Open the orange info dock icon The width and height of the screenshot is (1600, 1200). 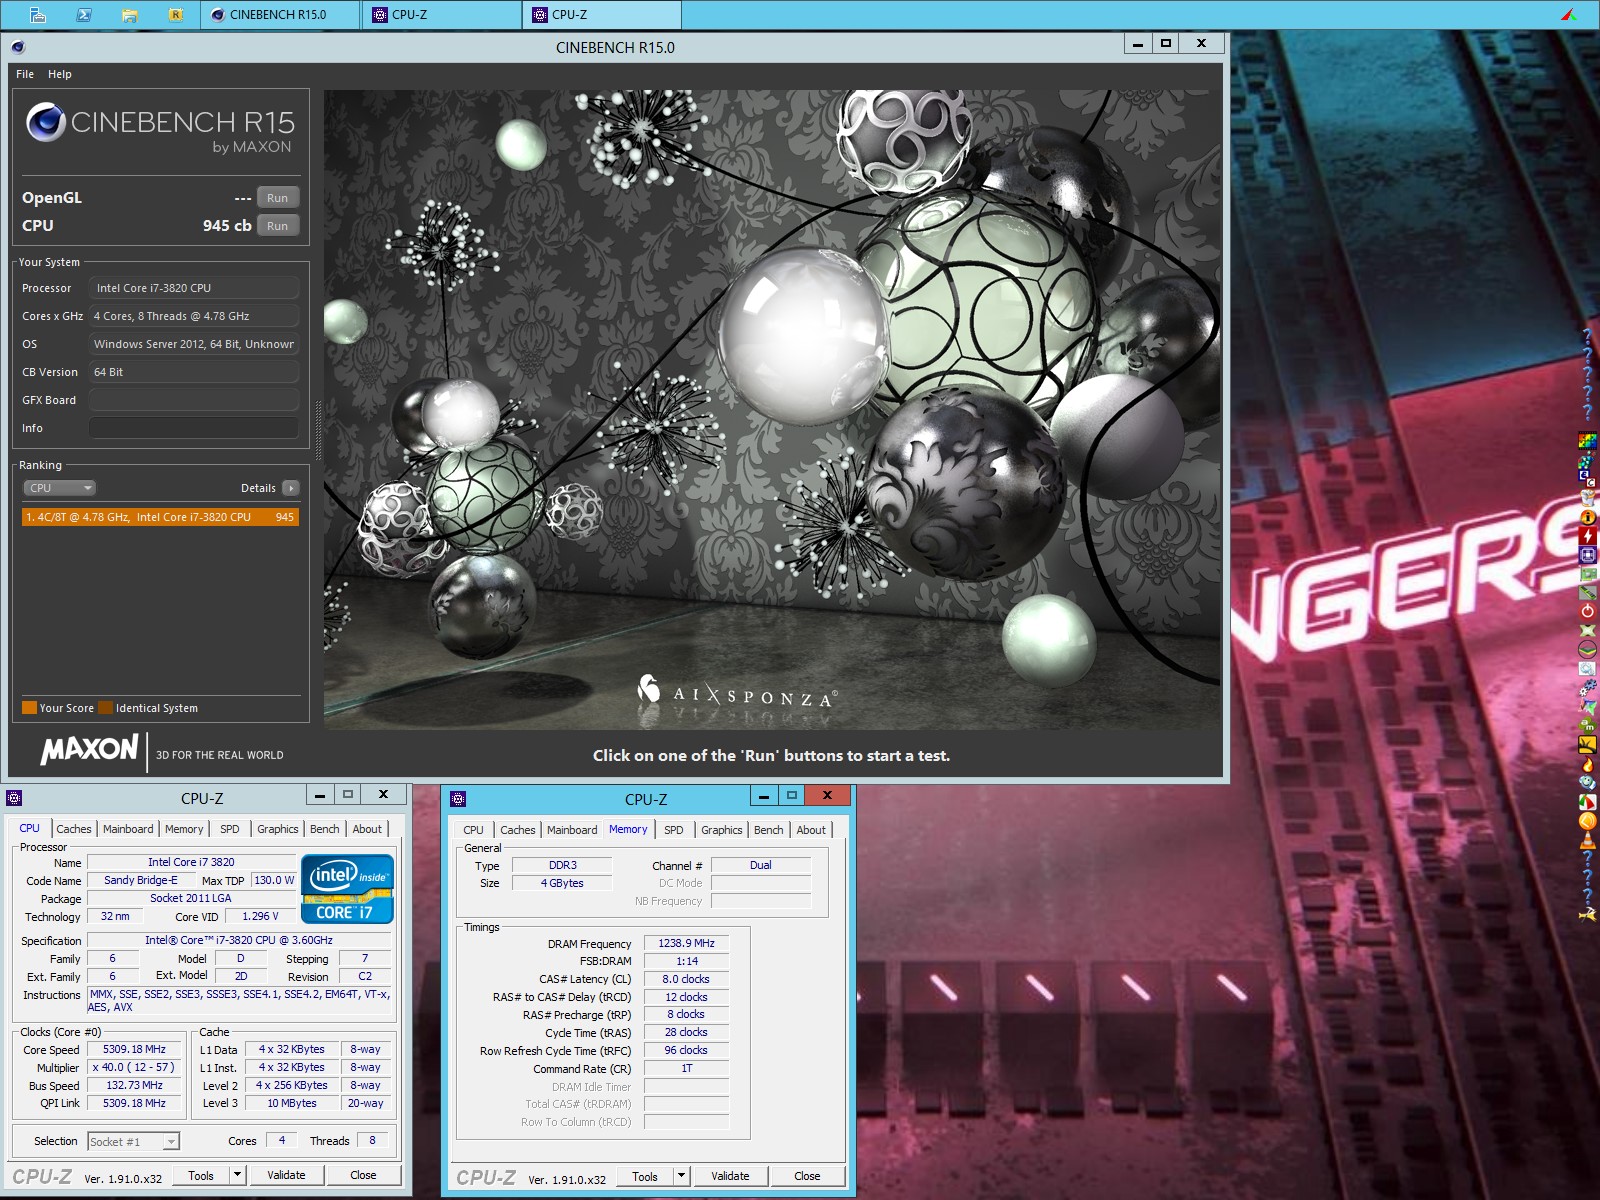click(x=1588, y=517)
